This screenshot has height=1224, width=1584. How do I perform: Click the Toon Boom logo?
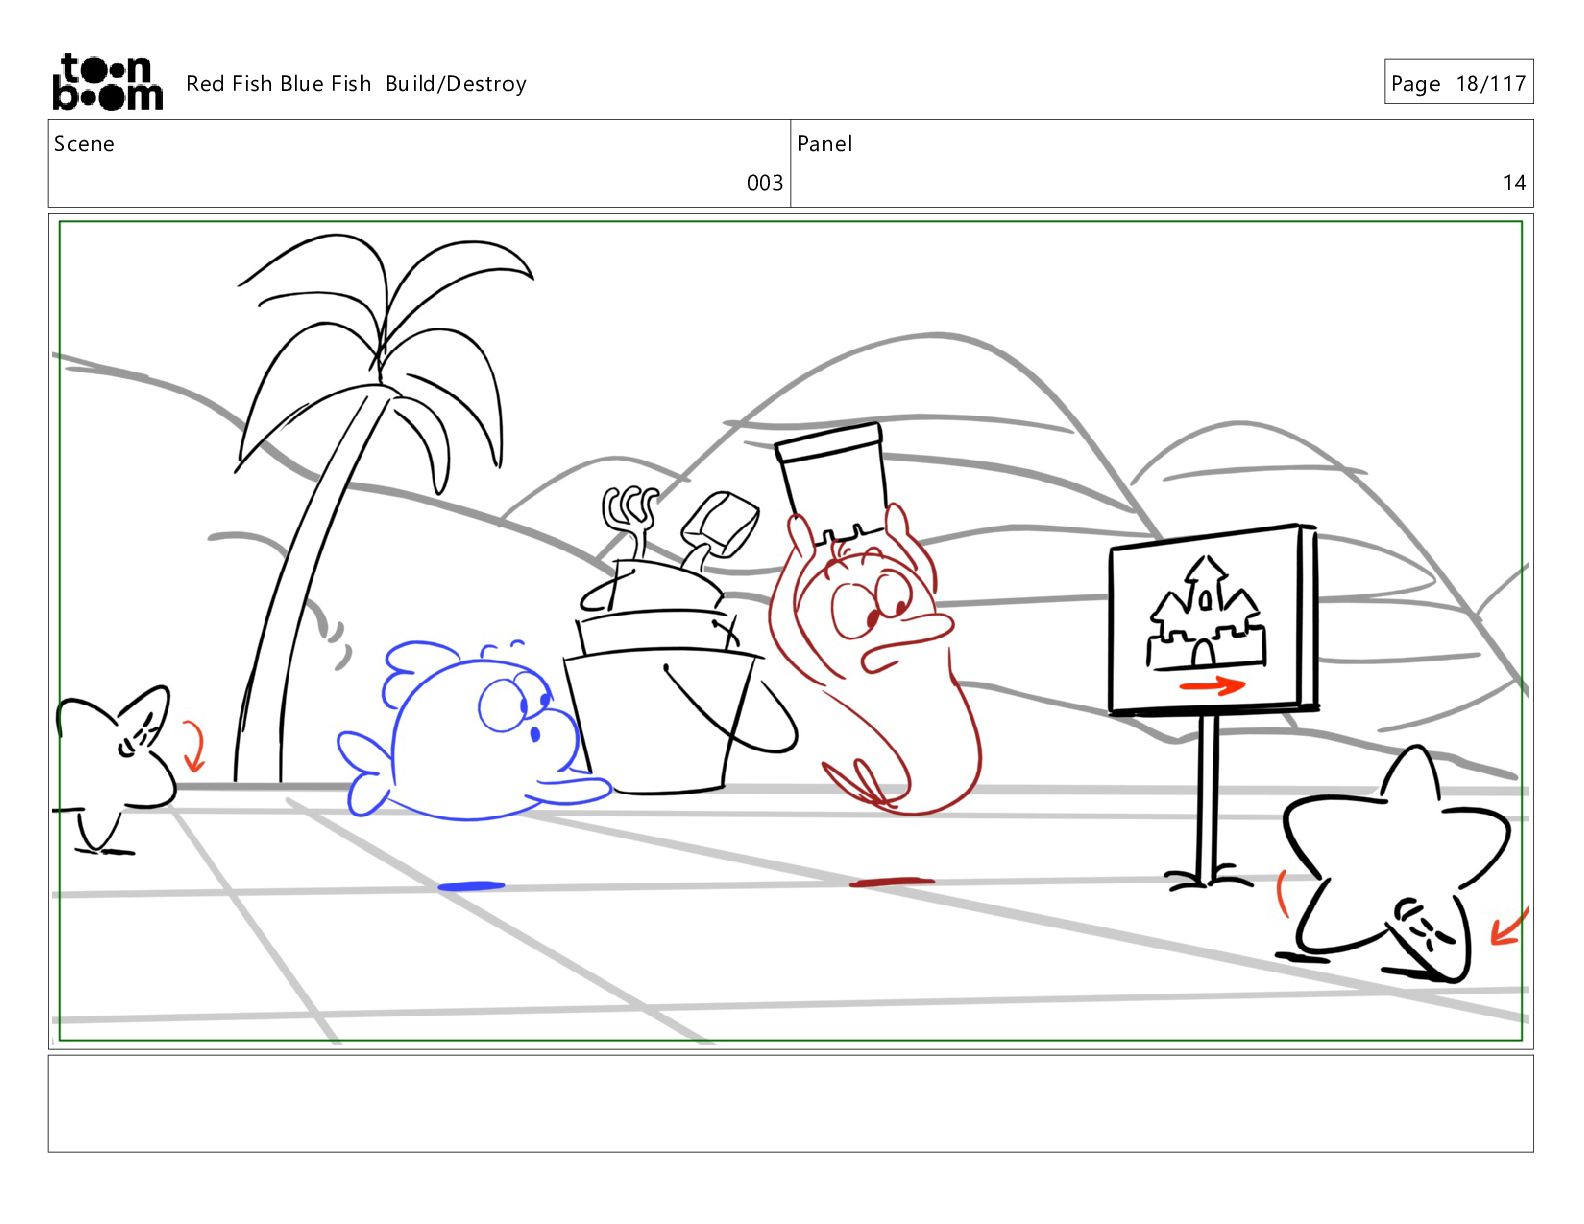107,82
